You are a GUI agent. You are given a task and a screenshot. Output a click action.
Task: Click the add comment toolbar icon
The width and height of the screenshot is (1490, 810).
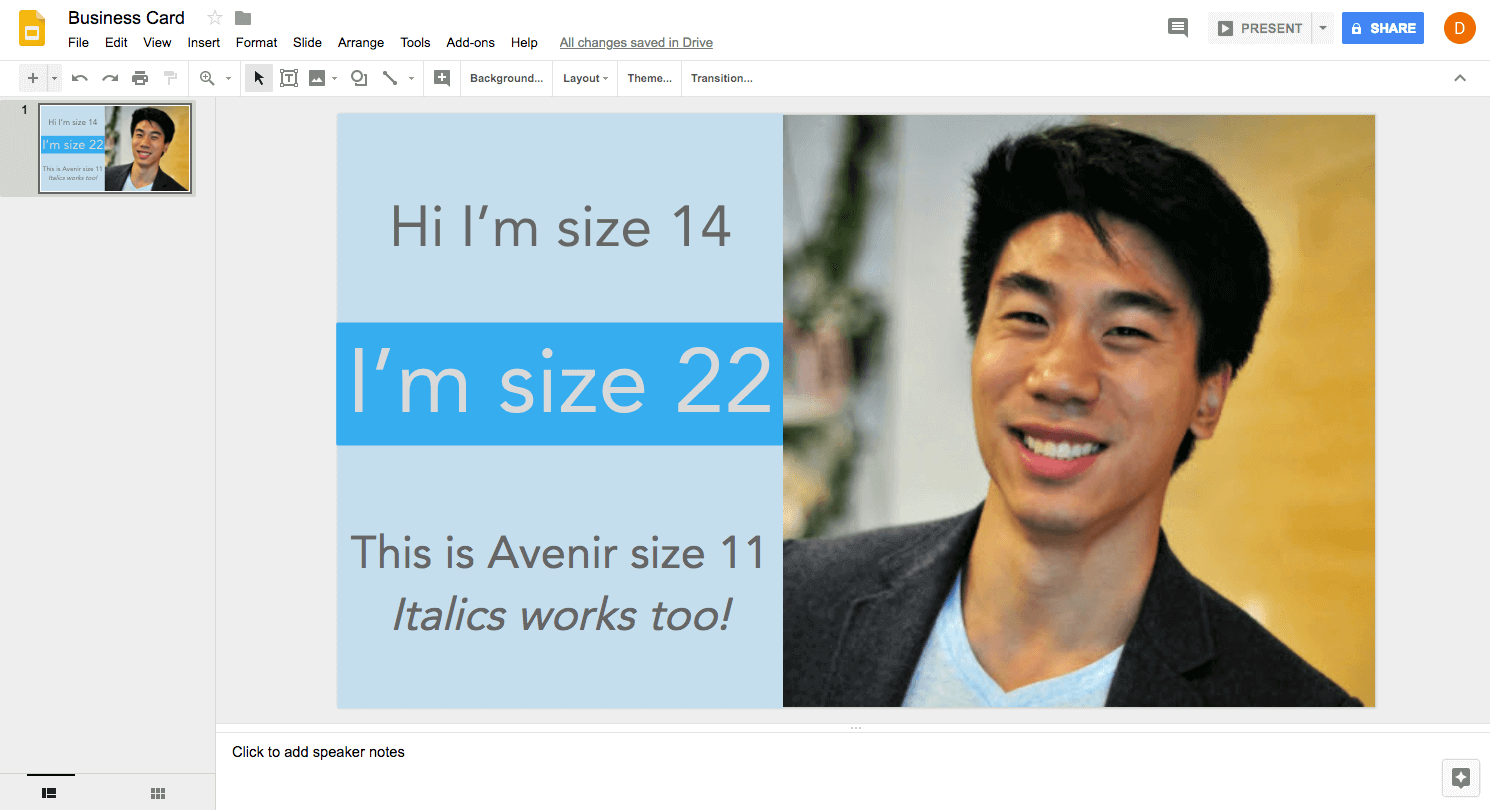[x=441, y=78]
